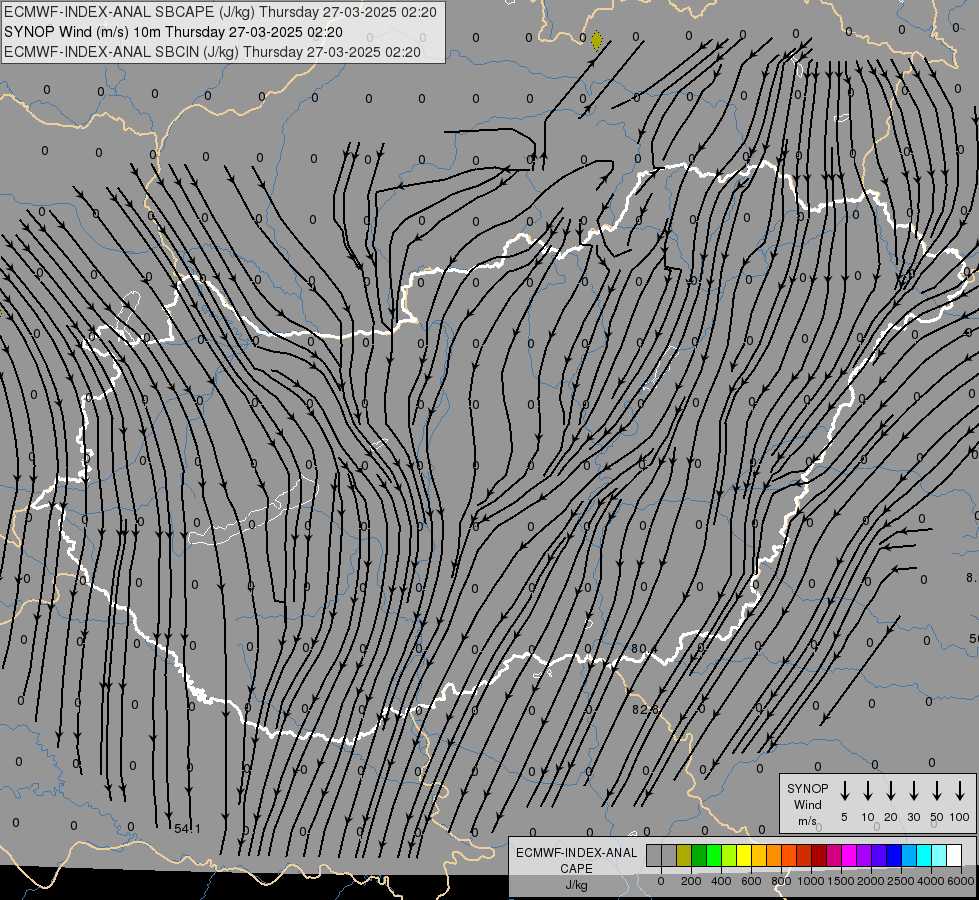Image resolution: width=979 pixels, height=900 pixels.
Task: Click the SBCIN title line in the header
Action: point(212,52)
